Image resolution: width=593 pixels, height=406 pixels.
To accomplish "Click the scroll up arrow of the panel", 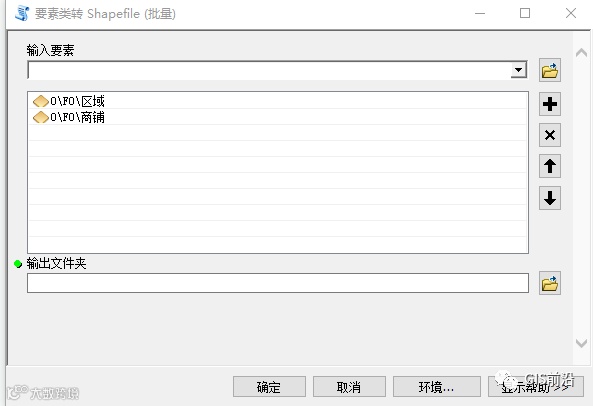I will (581, 53).
